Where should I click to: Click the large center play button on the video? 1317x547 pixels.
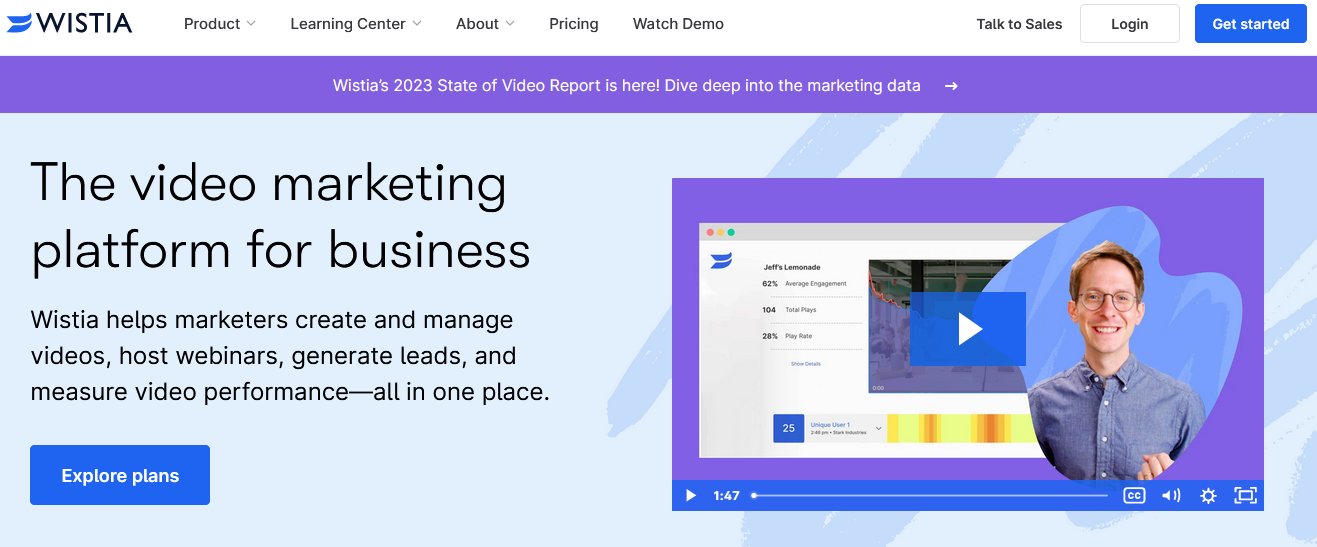pyautogui.click(x=968, y=329)
